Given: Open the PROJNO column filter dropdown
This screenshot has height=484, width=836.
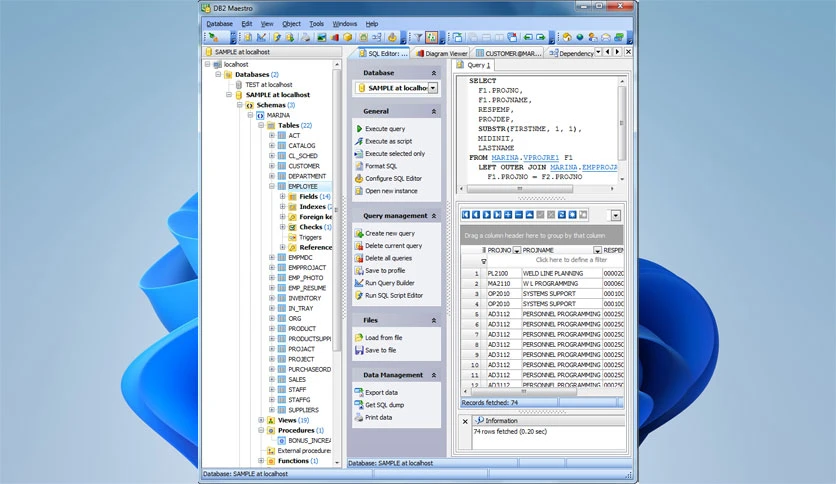Looking at the screenshot, I should pyautogui.click(x=516, y=251).
